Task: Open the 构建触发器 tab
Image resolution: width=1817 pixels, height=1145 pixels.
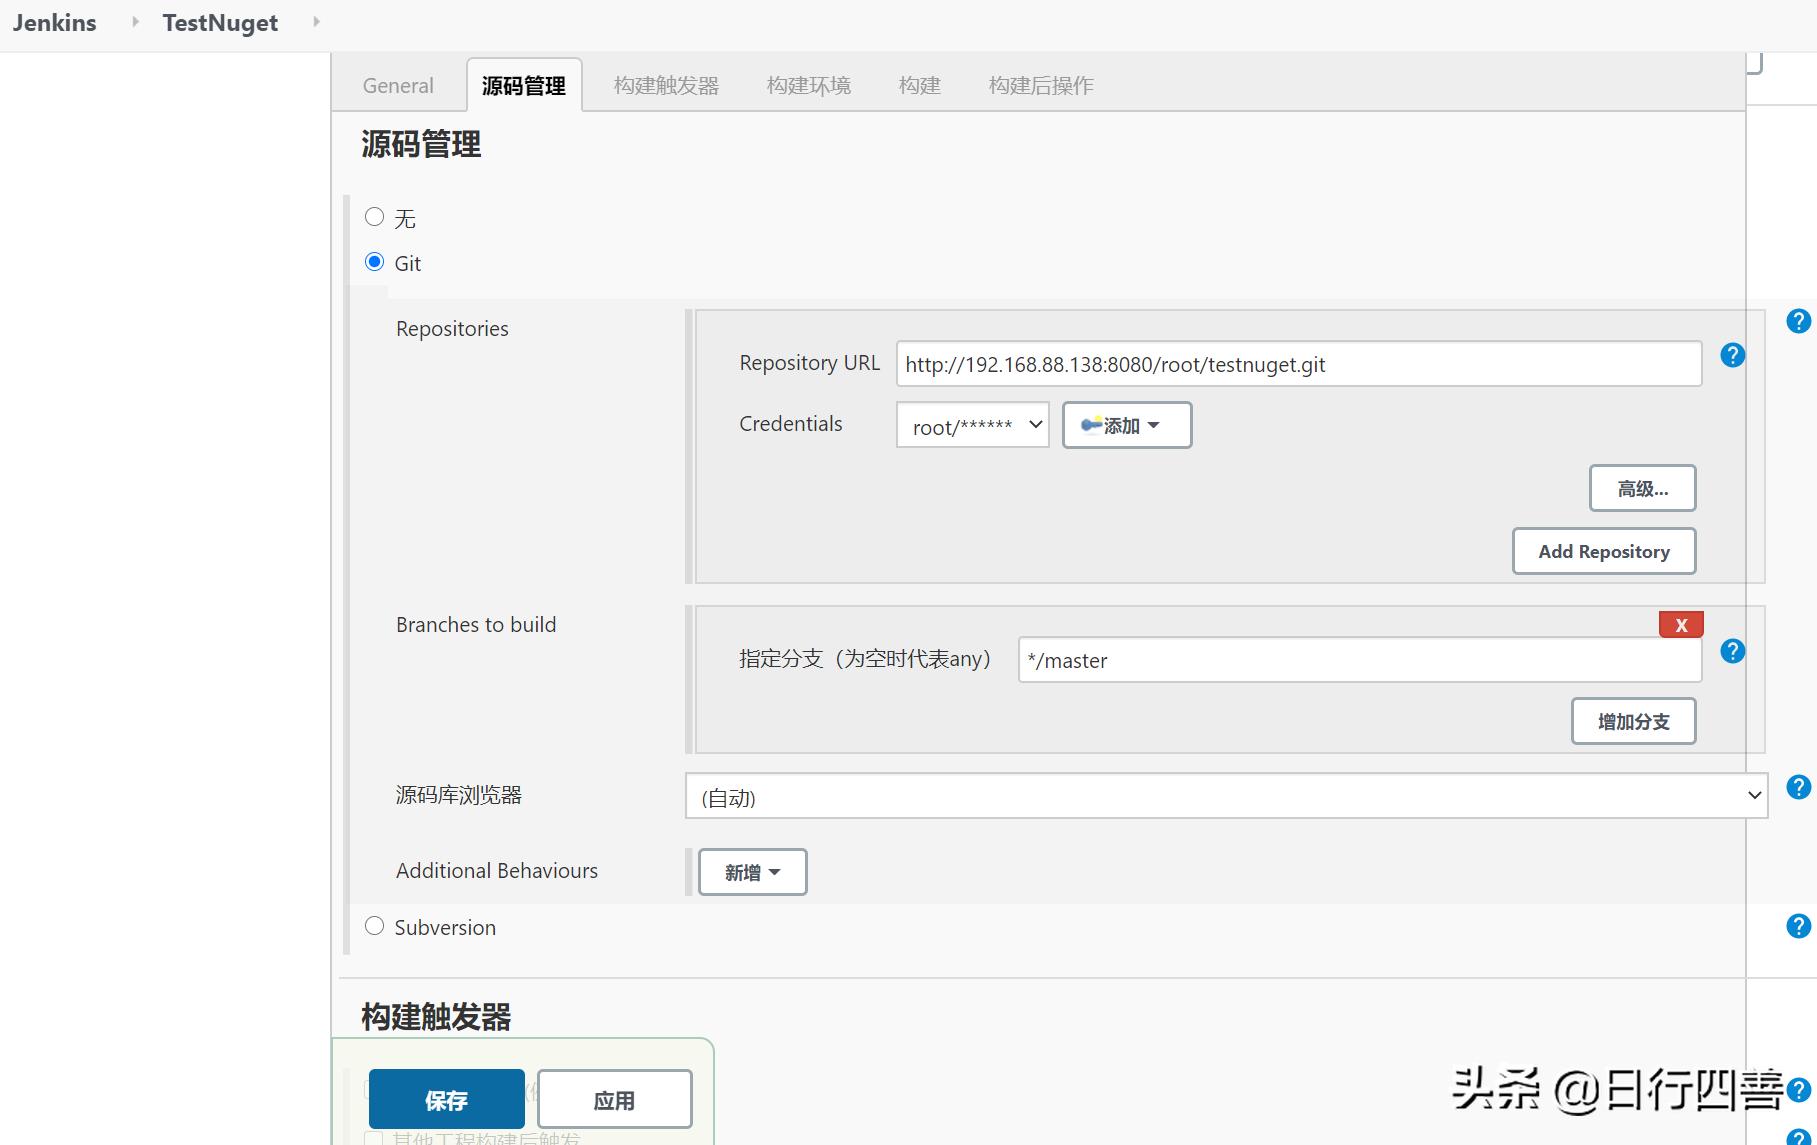Action: pos(665,85)
